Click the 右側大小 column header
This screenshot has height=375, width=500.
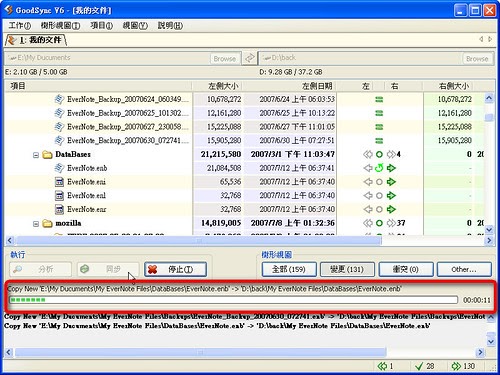449,86
